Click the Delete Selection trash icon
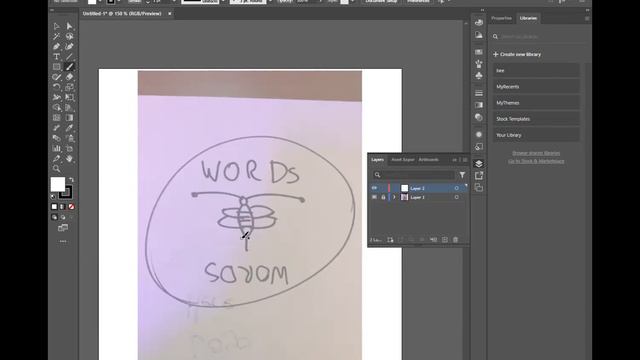This screenshot has width=640, height=360. coord(456,240)
